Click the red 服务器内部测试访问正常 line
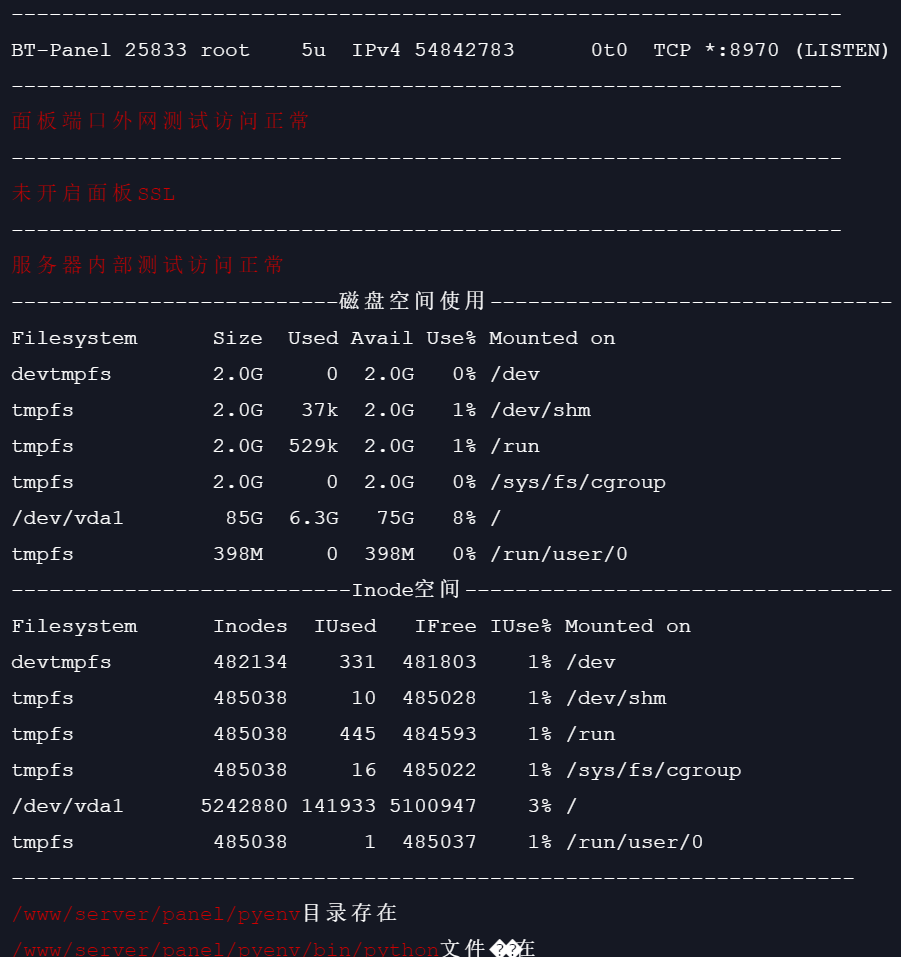 tap(147, 265)
